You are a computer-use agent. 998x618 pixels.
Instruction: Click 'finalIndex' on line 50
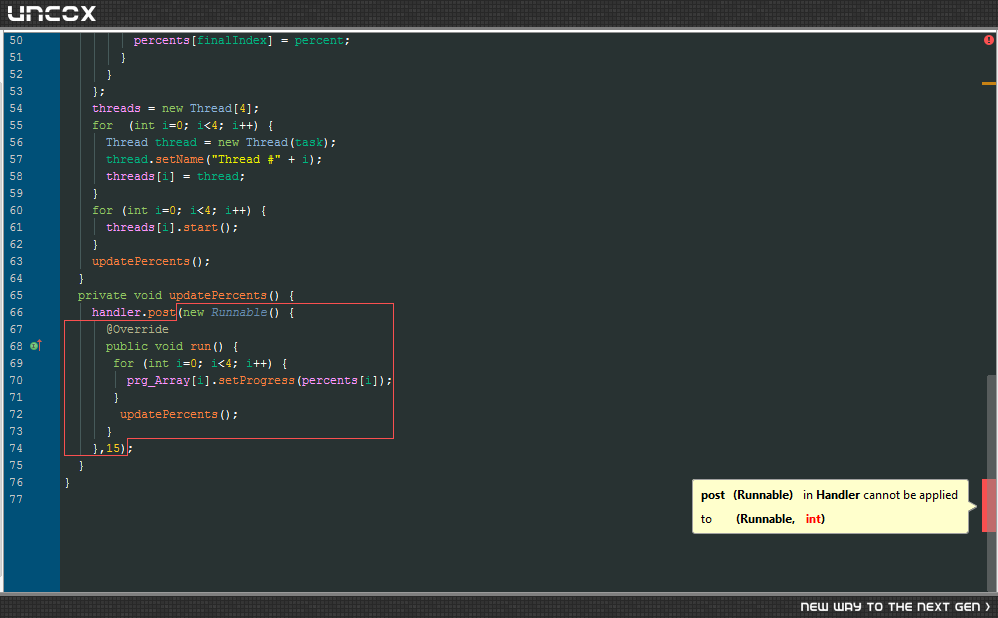232,40
